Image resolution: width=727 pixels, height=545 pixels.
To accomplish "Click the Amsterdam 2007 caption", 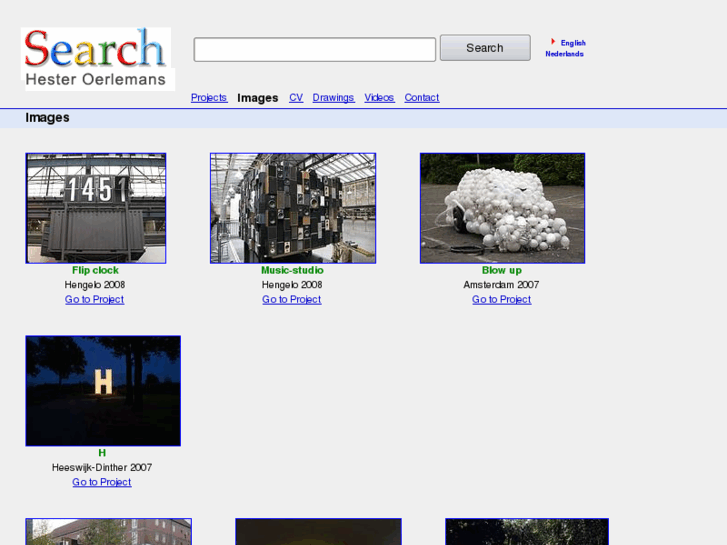I will click(501, 284).
